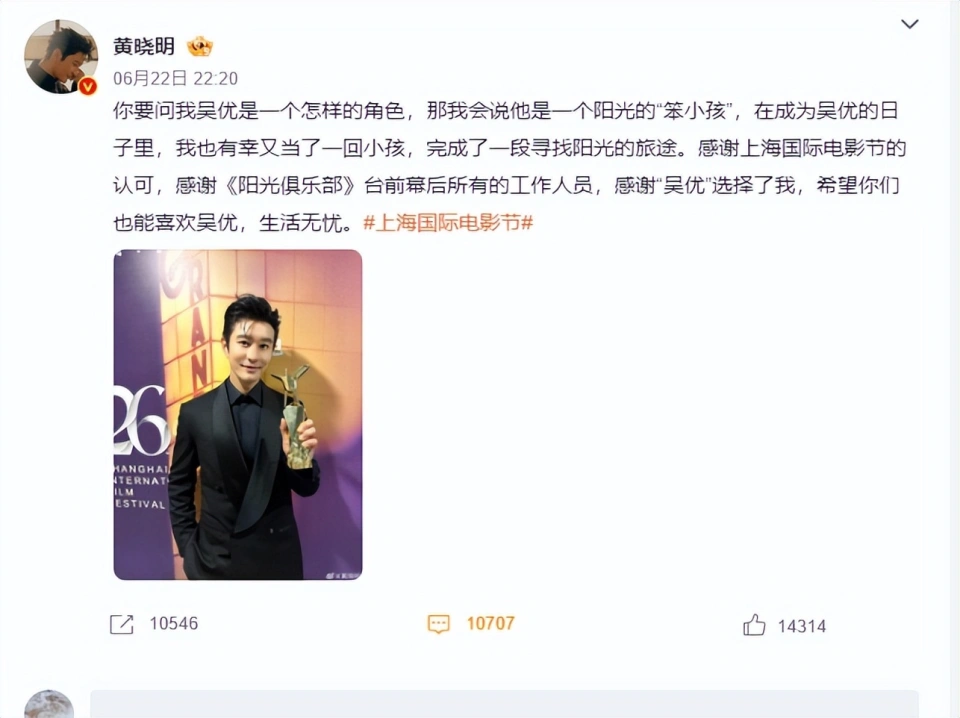Click the watermark at photo's bottom edge
This screenshot has width=960, height=718.
click(343, 575)
